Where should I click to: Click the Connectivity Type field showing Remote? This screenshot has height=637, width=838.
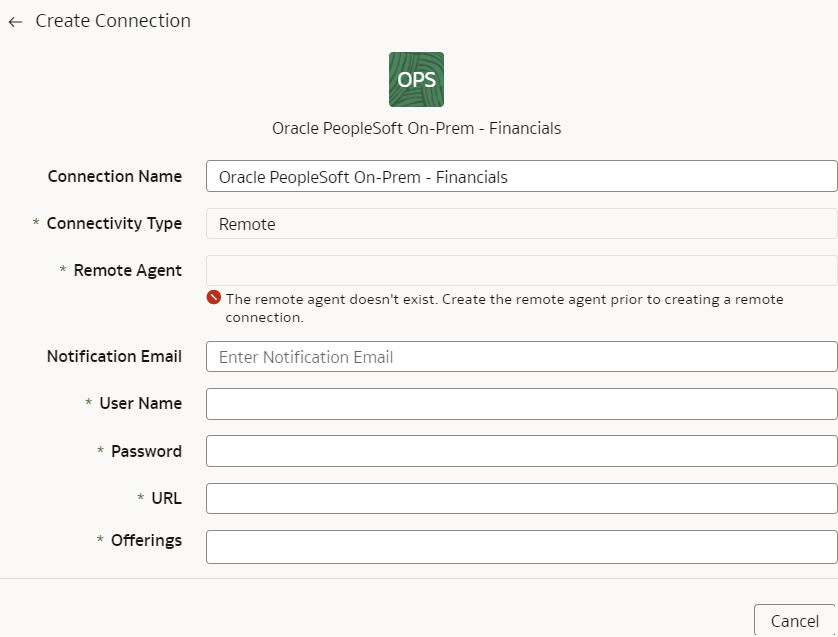[520, 223]
